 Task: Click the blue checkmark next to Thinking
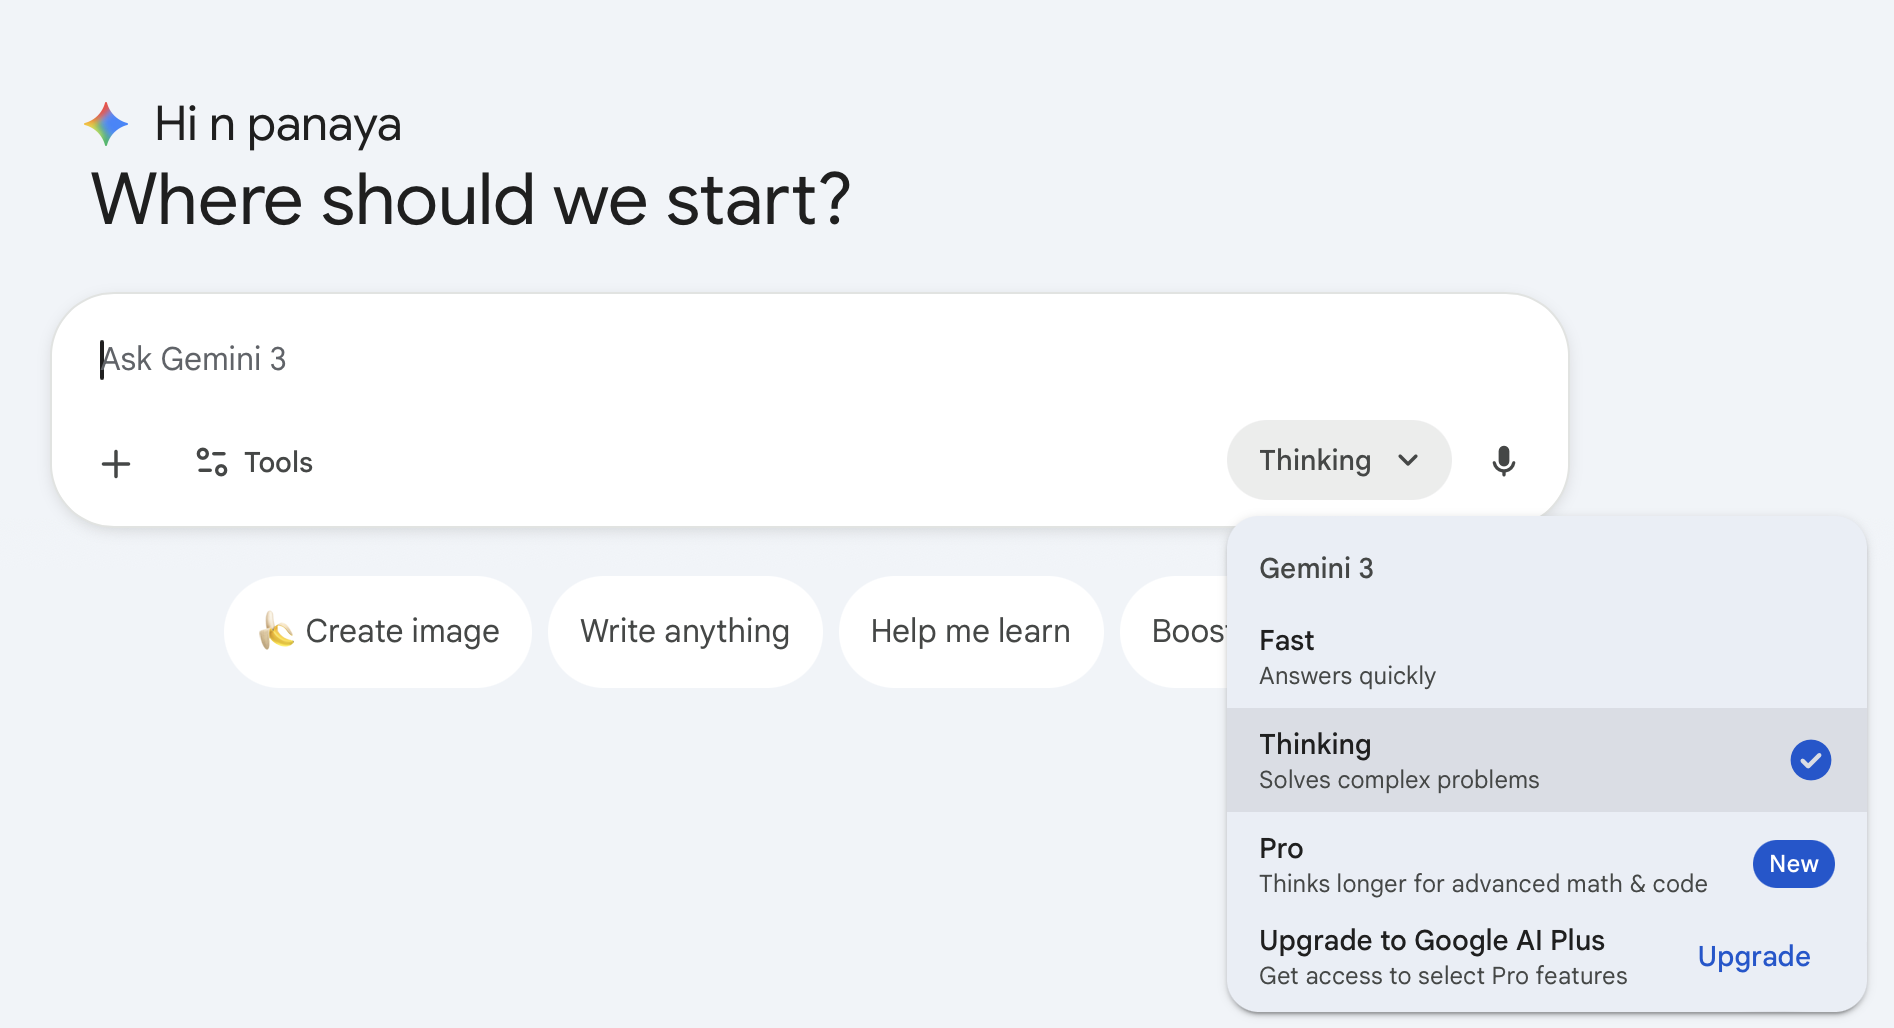pyautogui.click(x=1810, y=760)
